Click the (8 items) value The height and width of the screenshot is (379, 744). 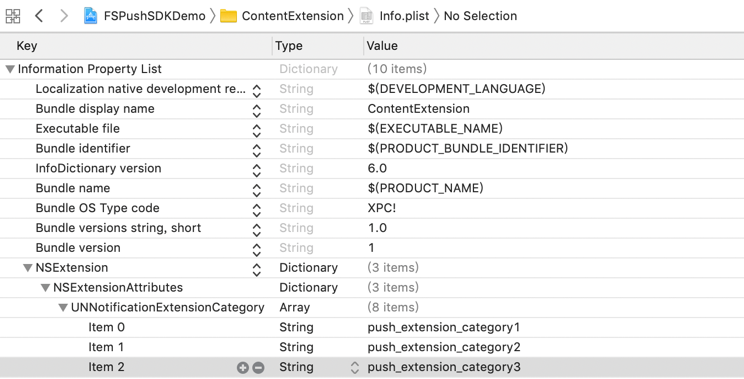click(393, 308)
